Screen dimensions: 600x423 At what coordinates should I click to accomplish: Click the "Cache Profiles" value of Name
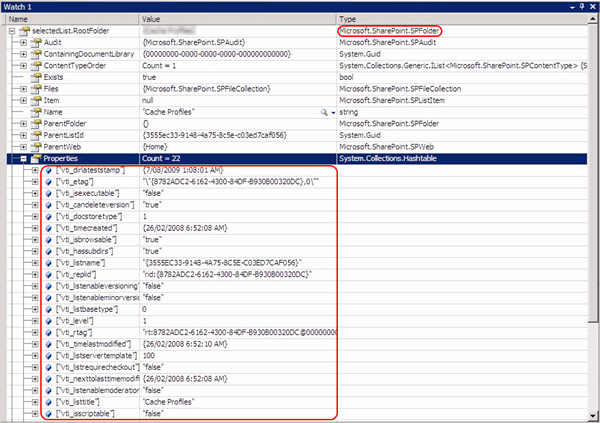tap(169, 112)
